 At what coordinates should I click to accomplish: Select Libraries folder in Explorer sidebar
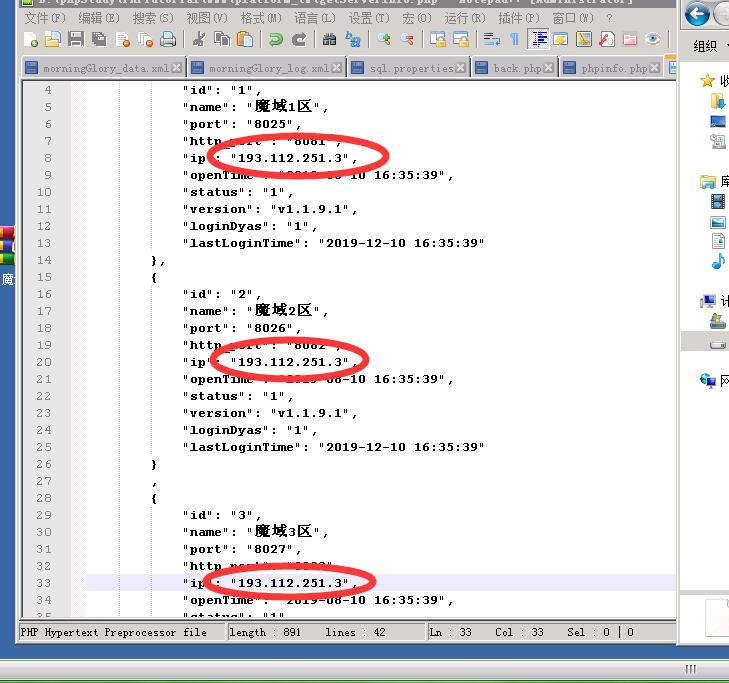click(707, 181)
